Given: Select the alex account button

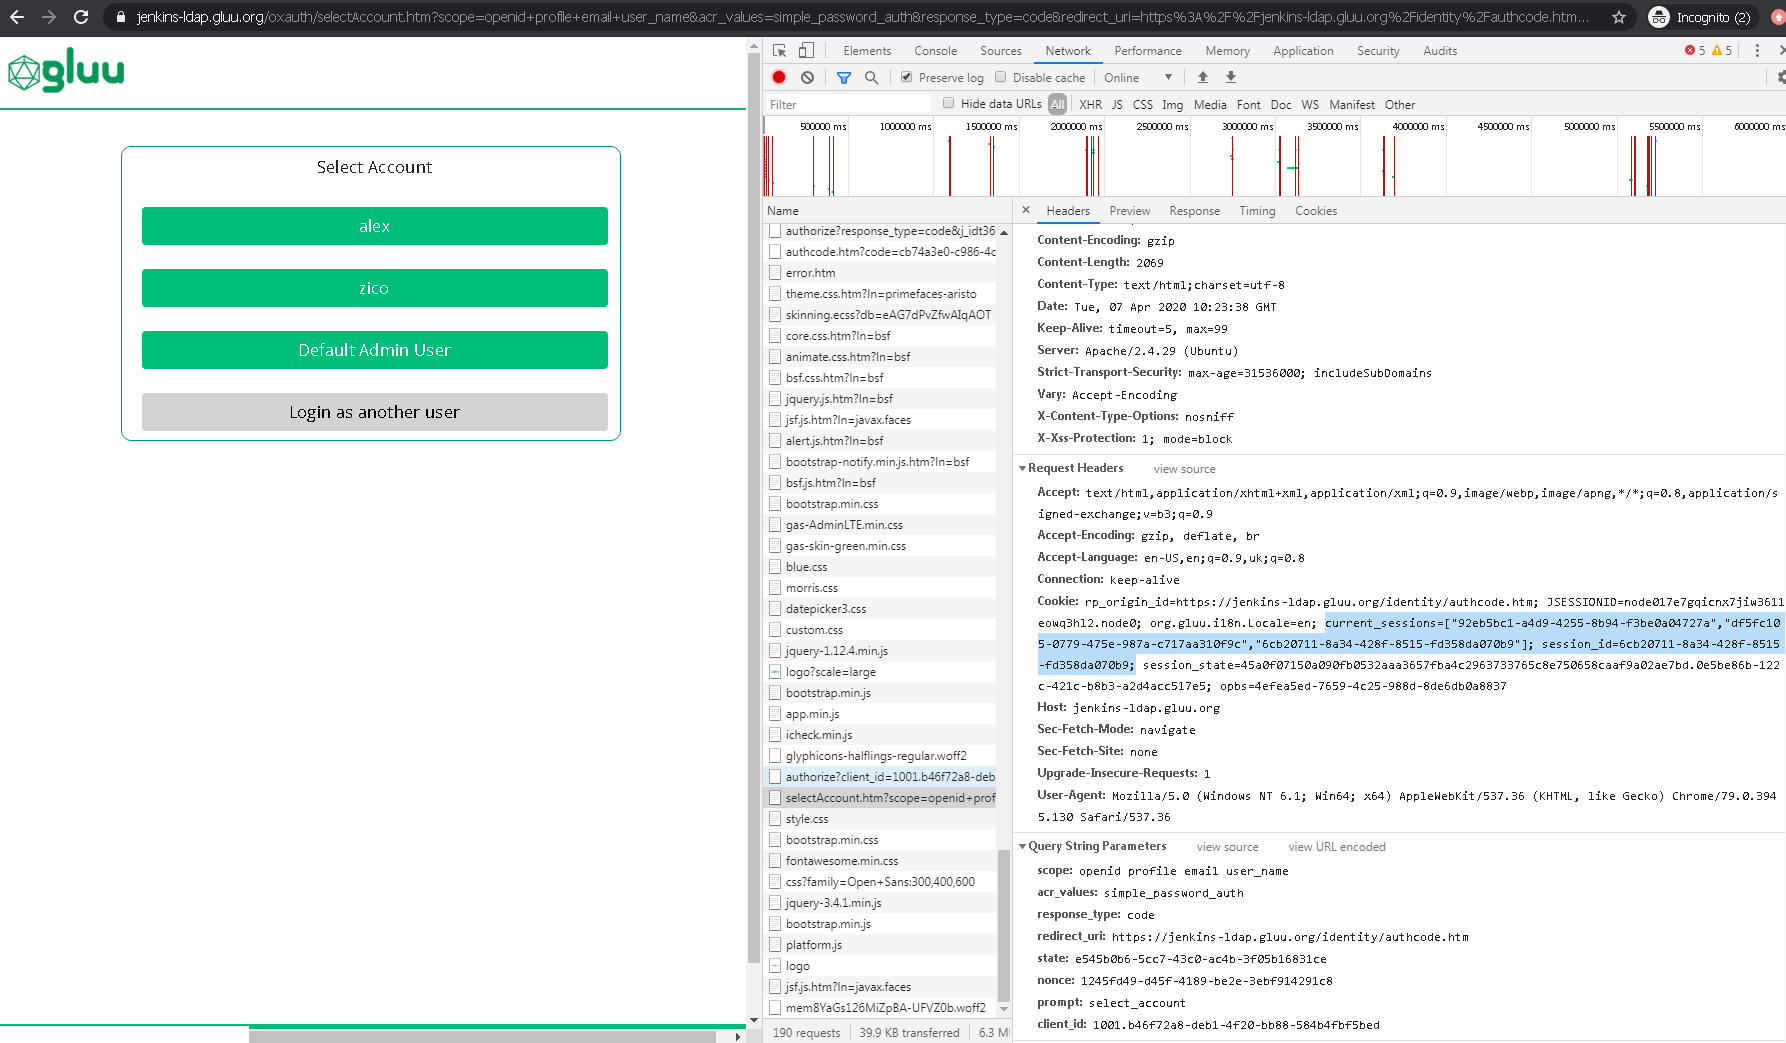Looking at the screenshot, I should click(374, 226).
